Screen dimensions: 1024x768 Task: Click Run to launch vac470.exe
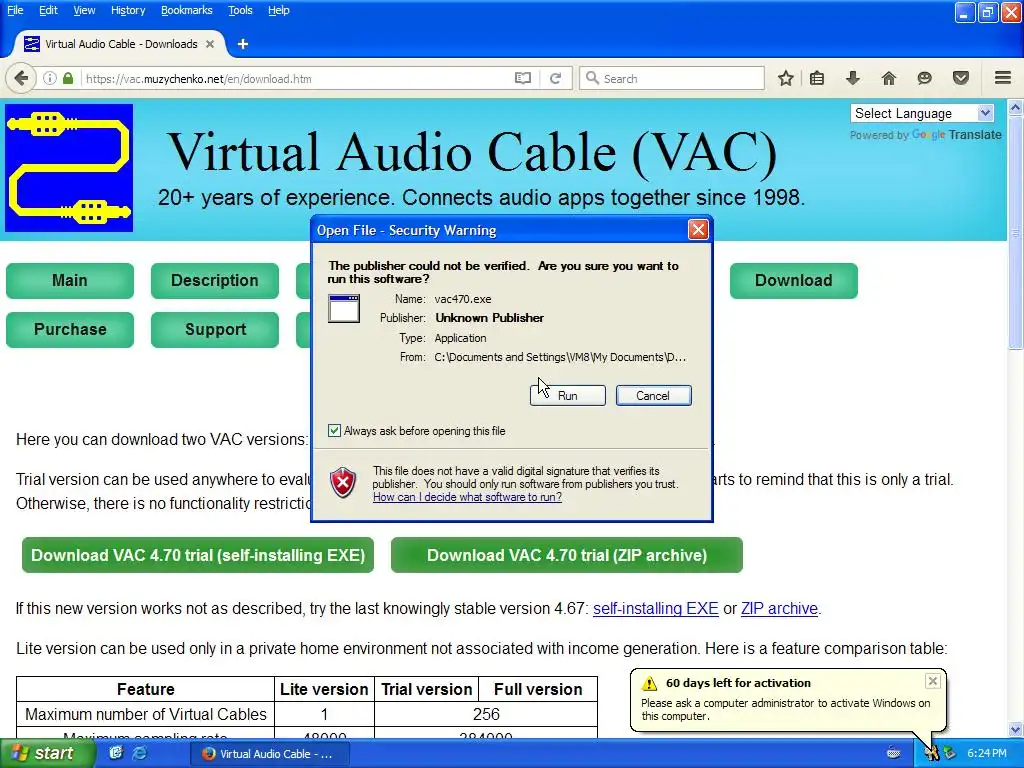[x=568, y=395]
